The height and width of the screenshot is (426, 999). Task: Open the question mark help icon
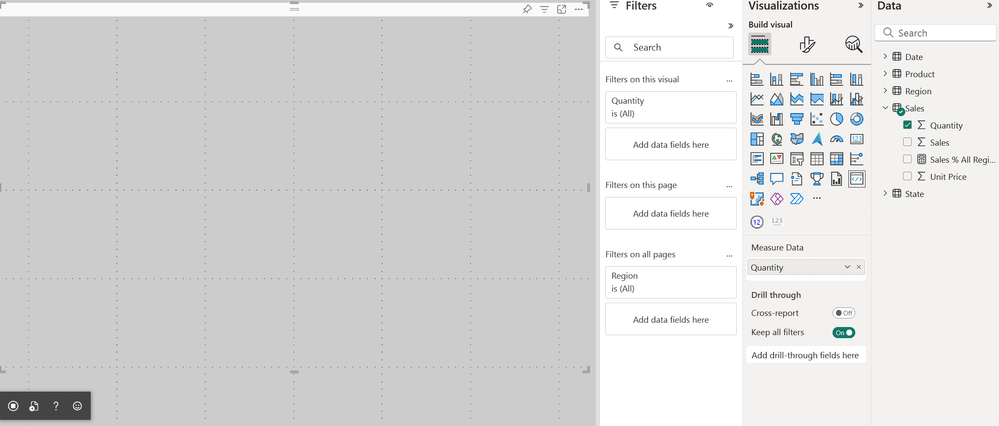tap(55, 406)
